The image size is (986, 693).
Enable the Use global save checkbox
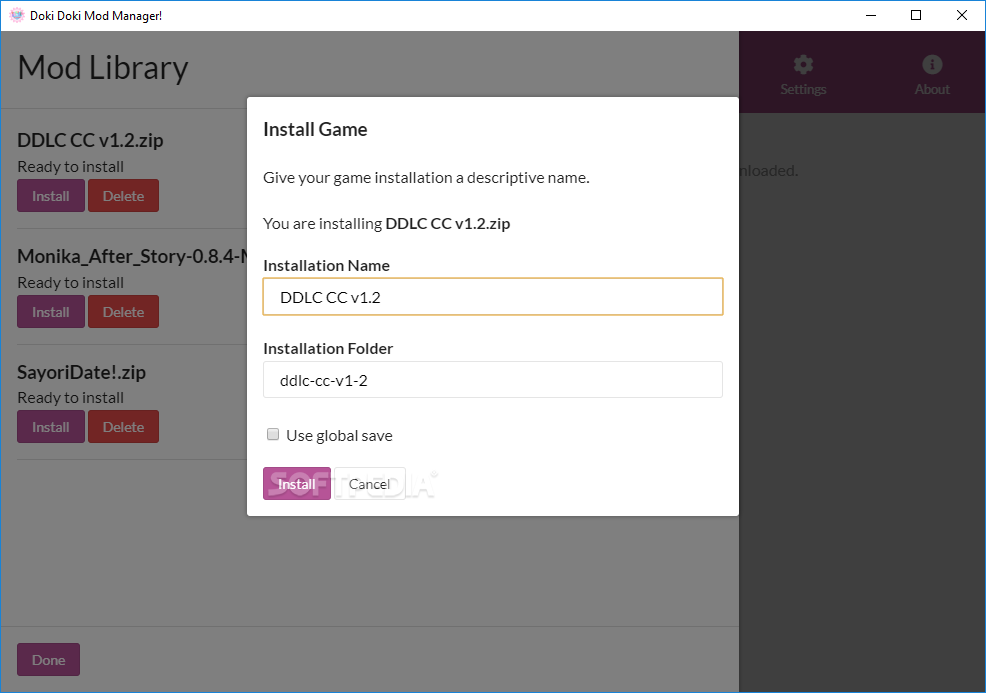pyautogui.click(x=273, y=435)
